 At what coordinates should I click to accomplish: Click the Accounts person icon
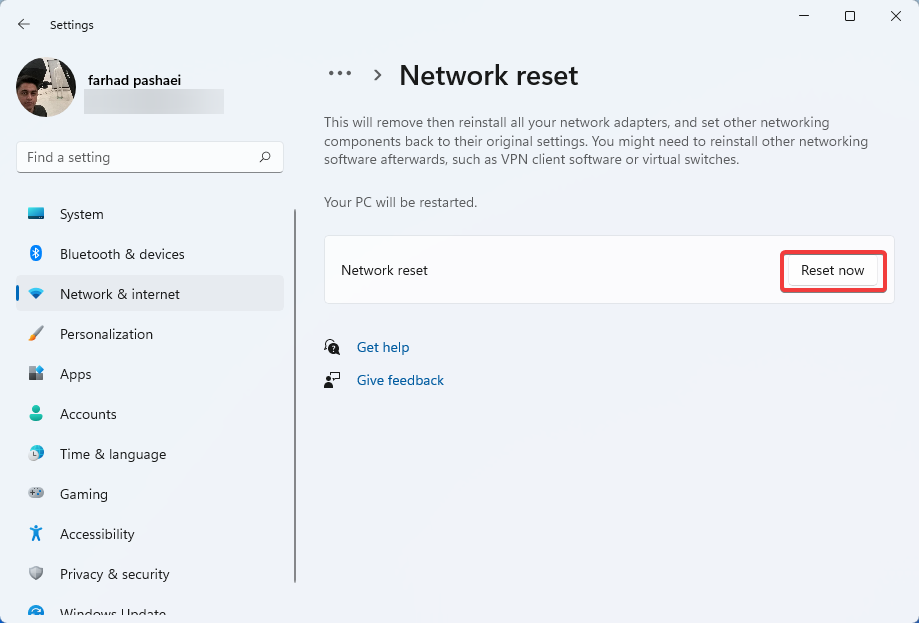pos(36,414)
